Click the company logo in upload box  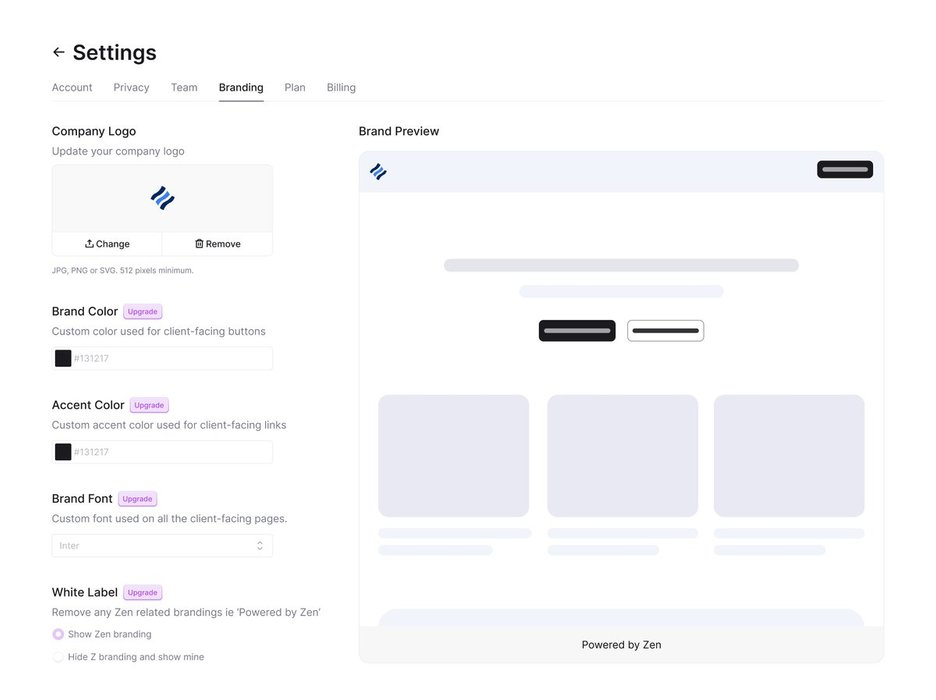click(162, 198)
